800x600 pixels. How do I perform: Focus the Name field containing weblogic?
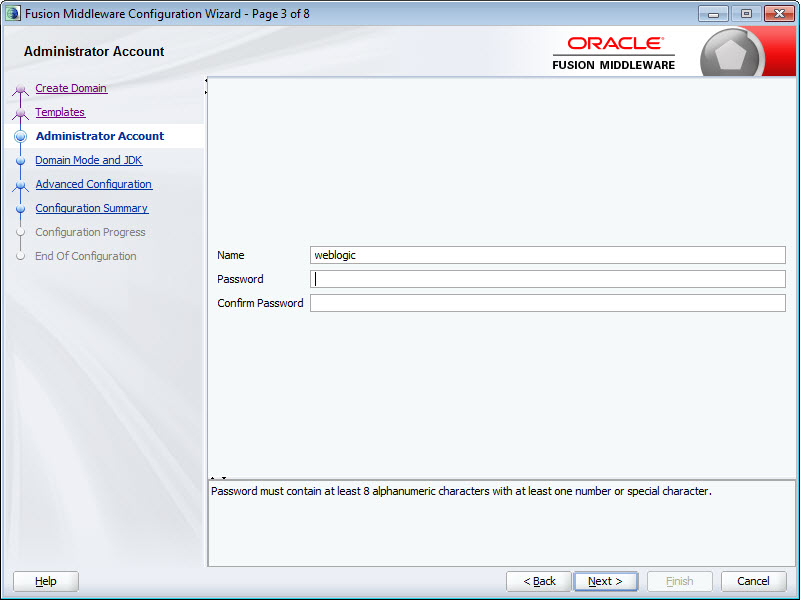(547, 255)
